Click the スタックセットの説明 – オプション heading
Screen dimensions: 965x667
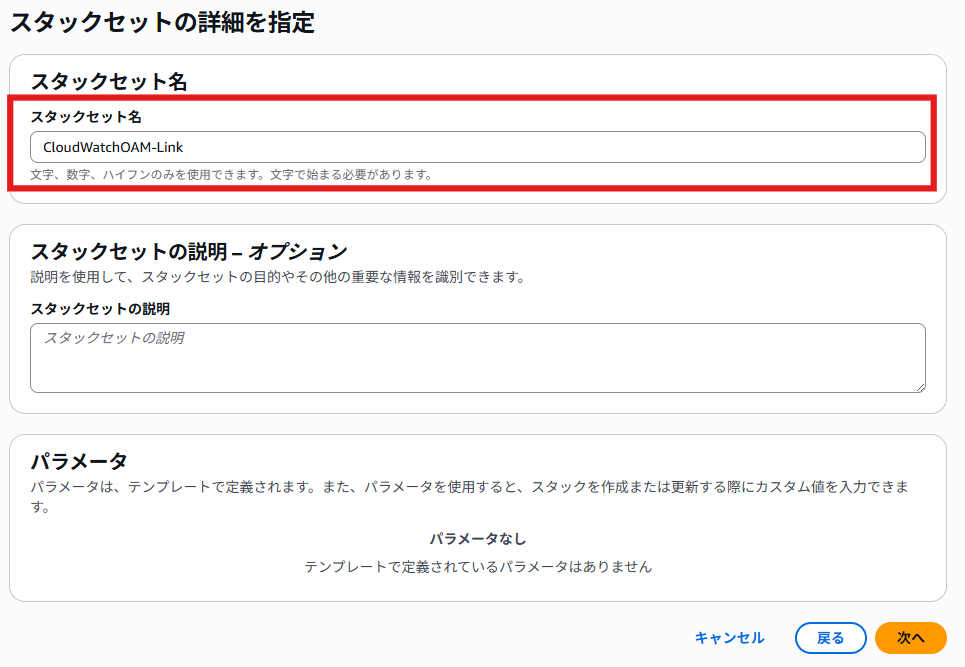click(x=189, y=251)
